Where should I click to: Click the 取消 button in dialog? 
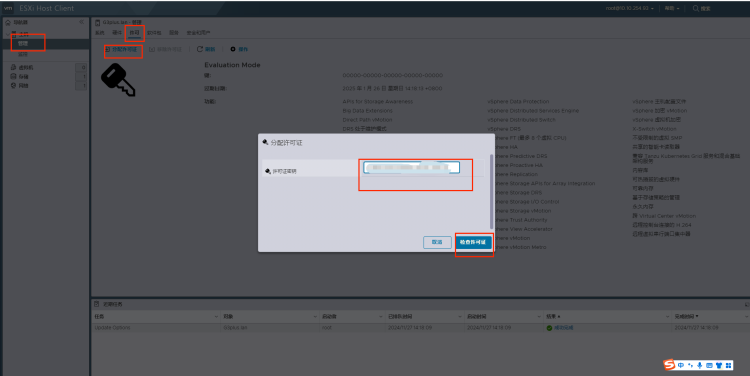click(x=437, y=242)
